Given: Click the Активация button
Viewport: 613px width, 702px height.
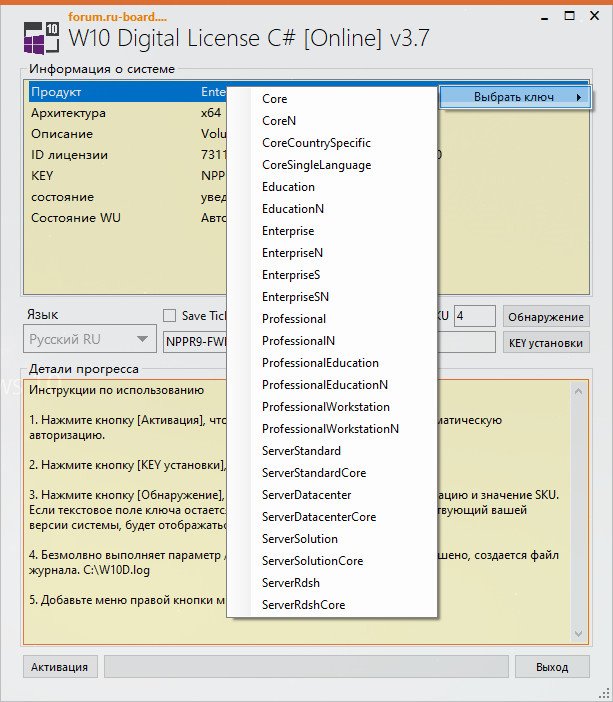Looking at the screenshot, I should [x=60, y=667].
